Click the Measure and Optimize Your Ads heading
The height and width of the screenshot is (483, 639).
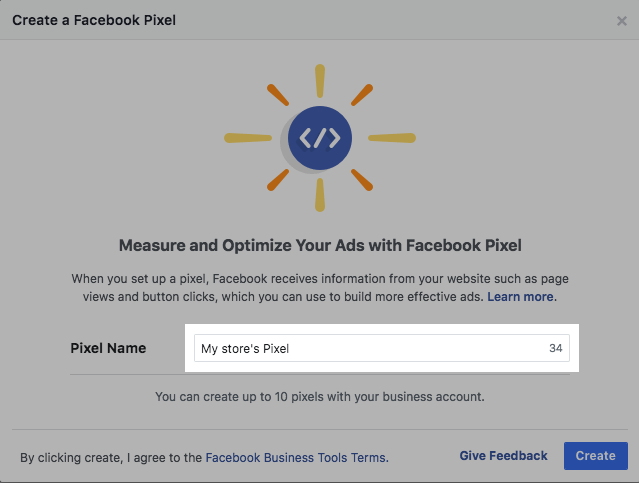[320, 245]
